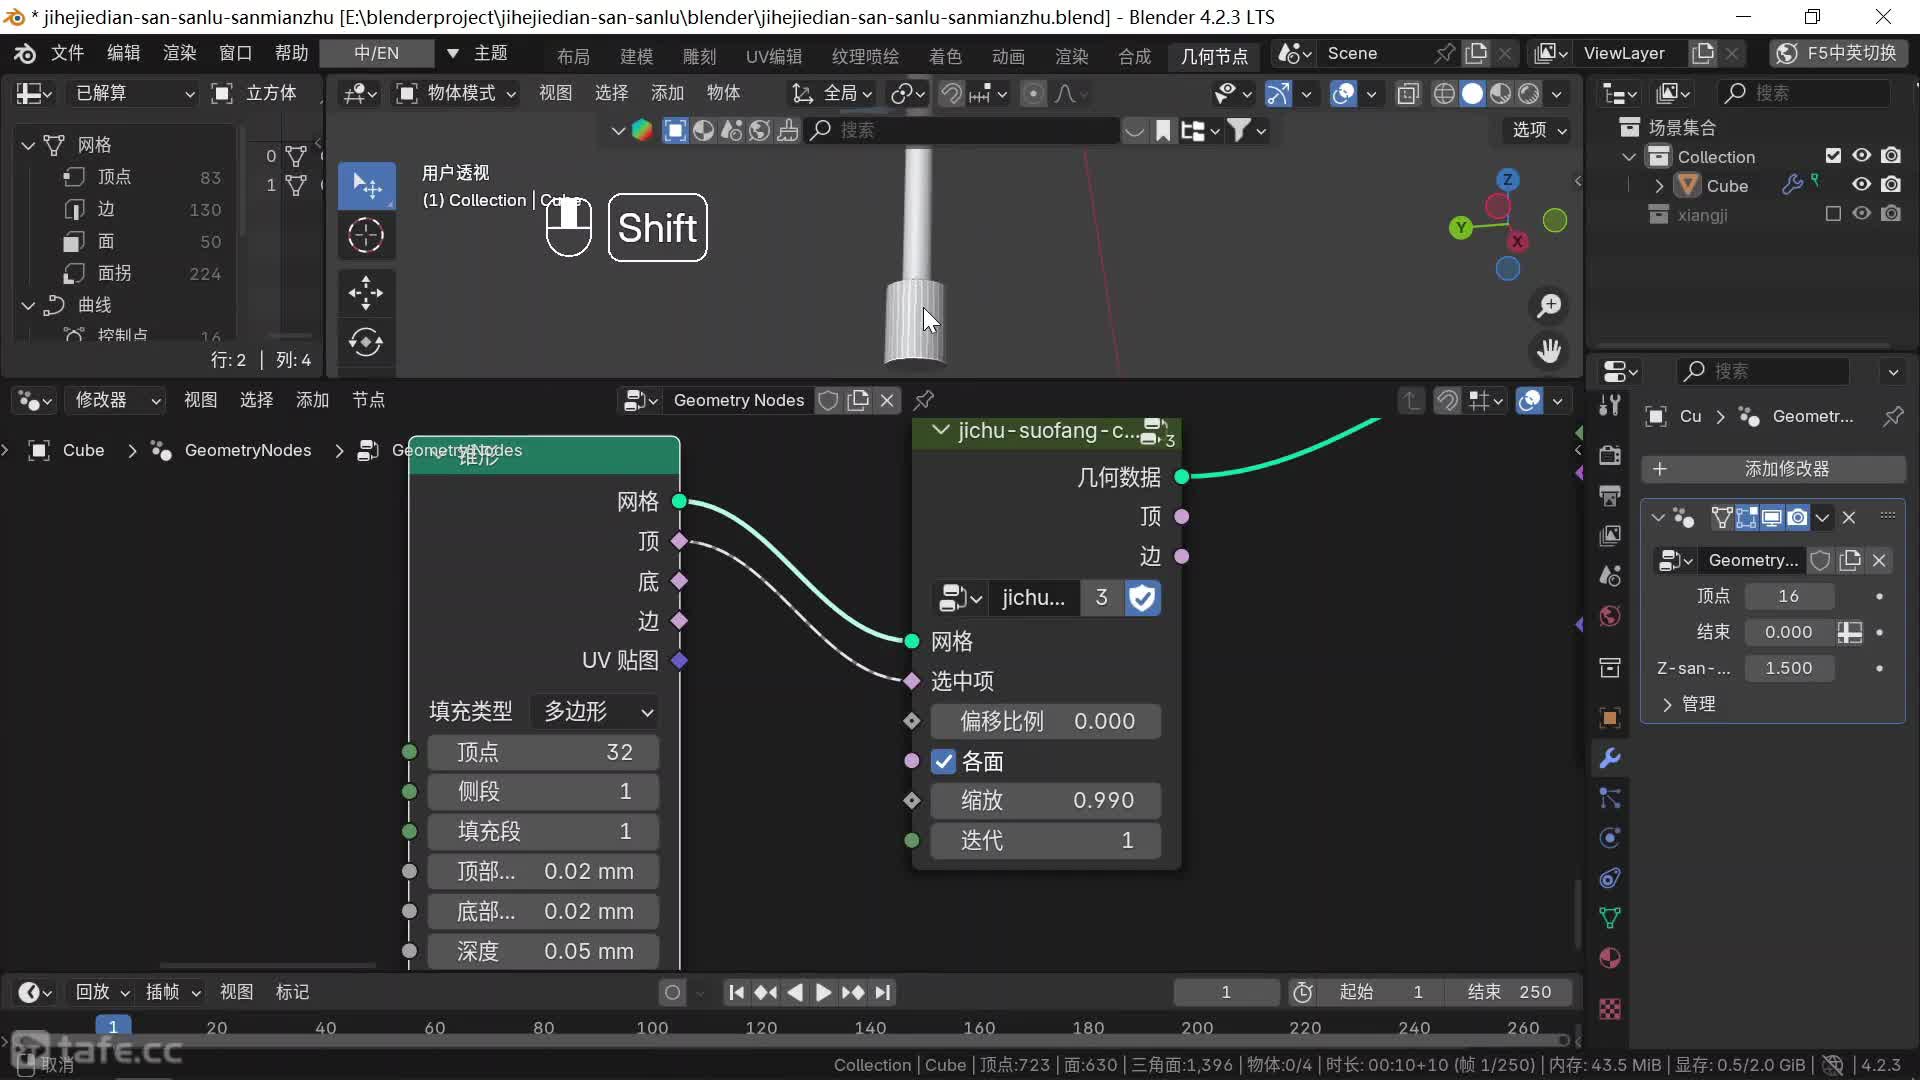Image resolution: width=1920 pixels, height=1080 pixels.
Task: Click the 中/EN language button
Action: coord(376,53)
